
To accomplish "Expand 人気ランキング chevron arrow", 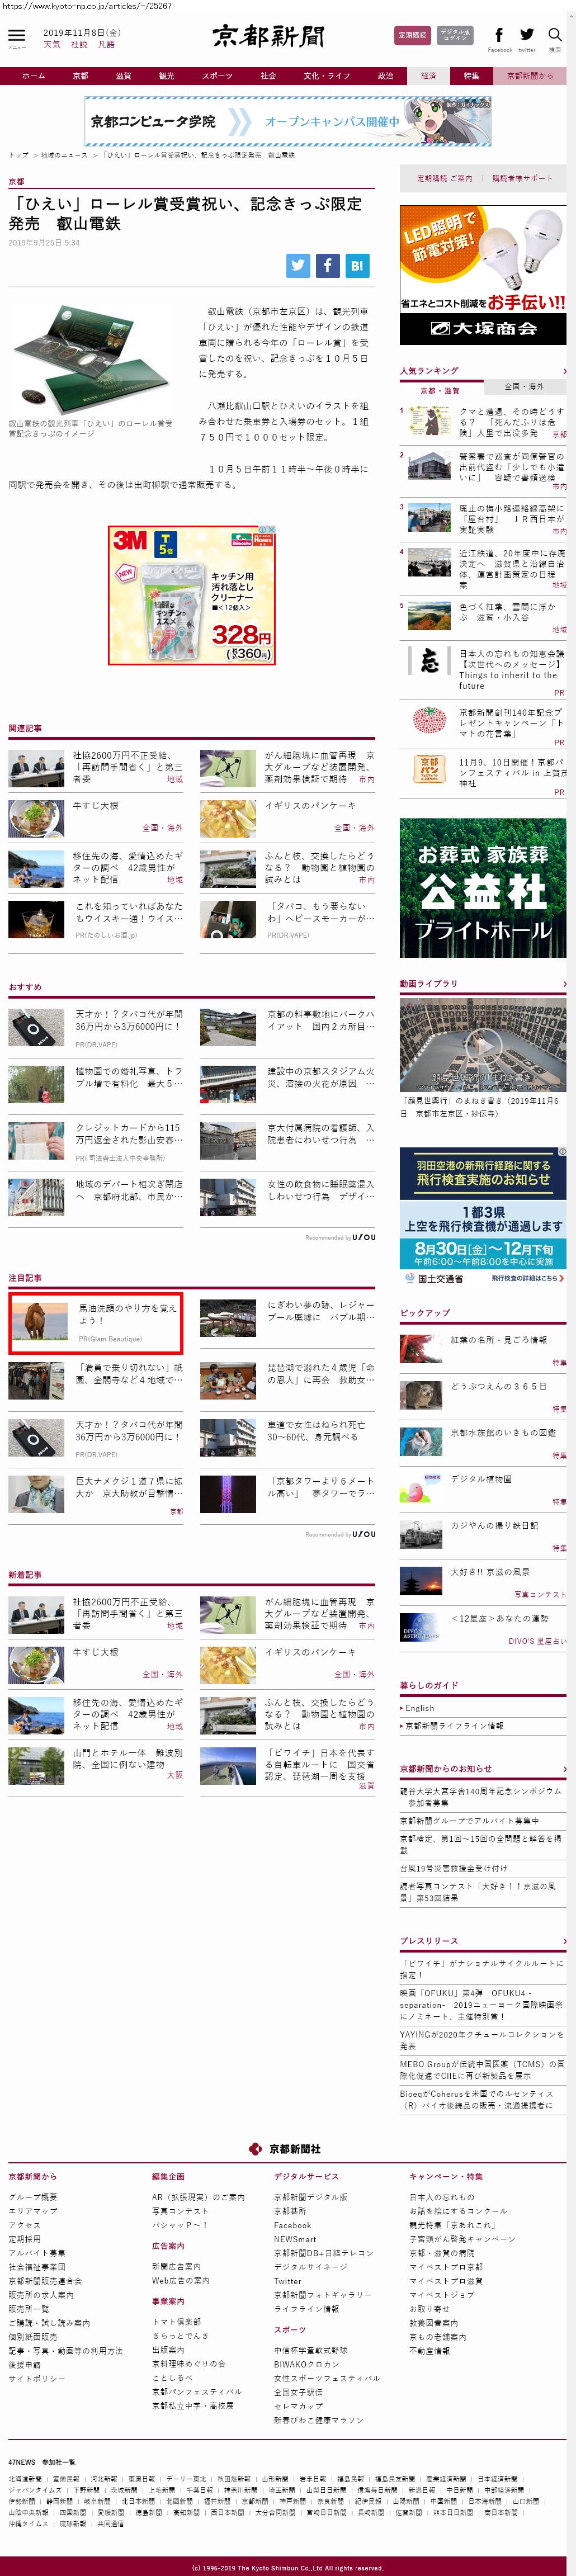I will 564,371.
